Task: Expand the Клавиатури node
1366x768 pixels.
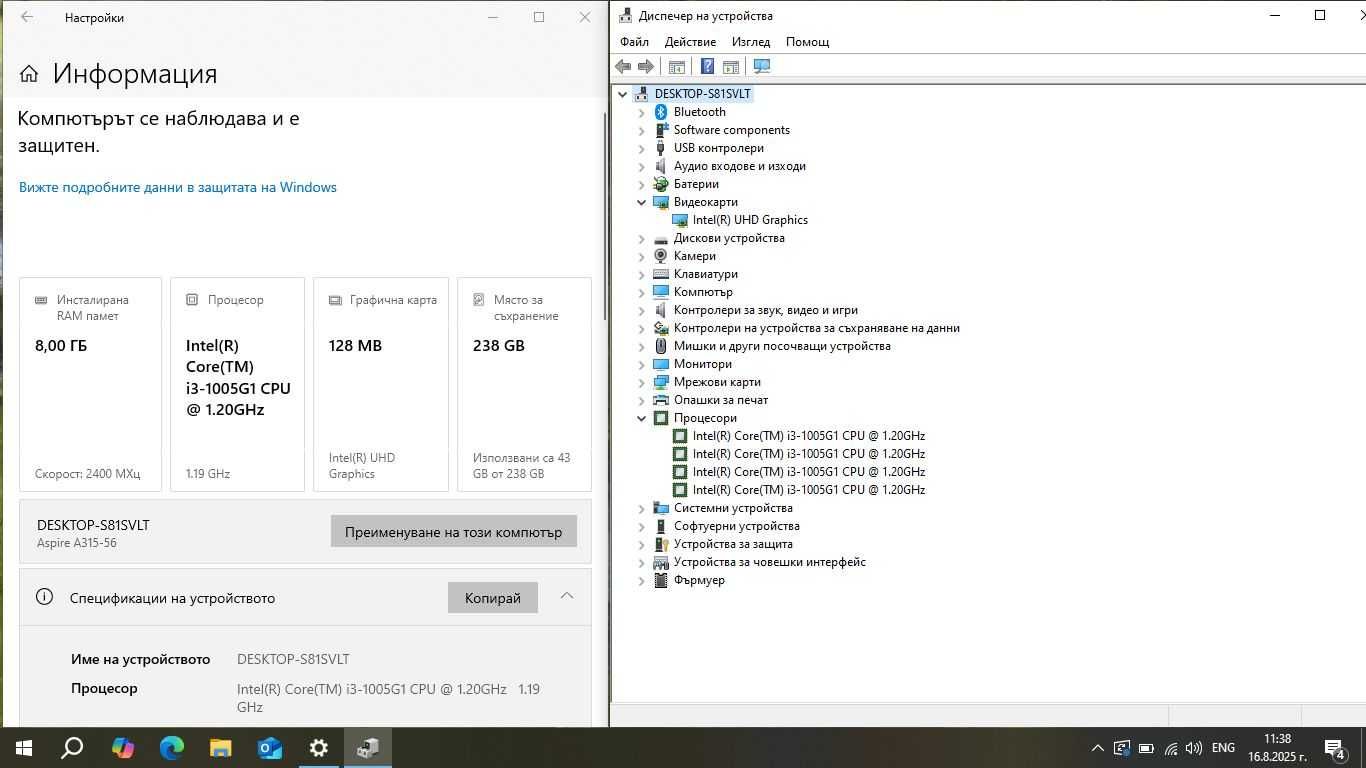Action: [x=642, y=274]
